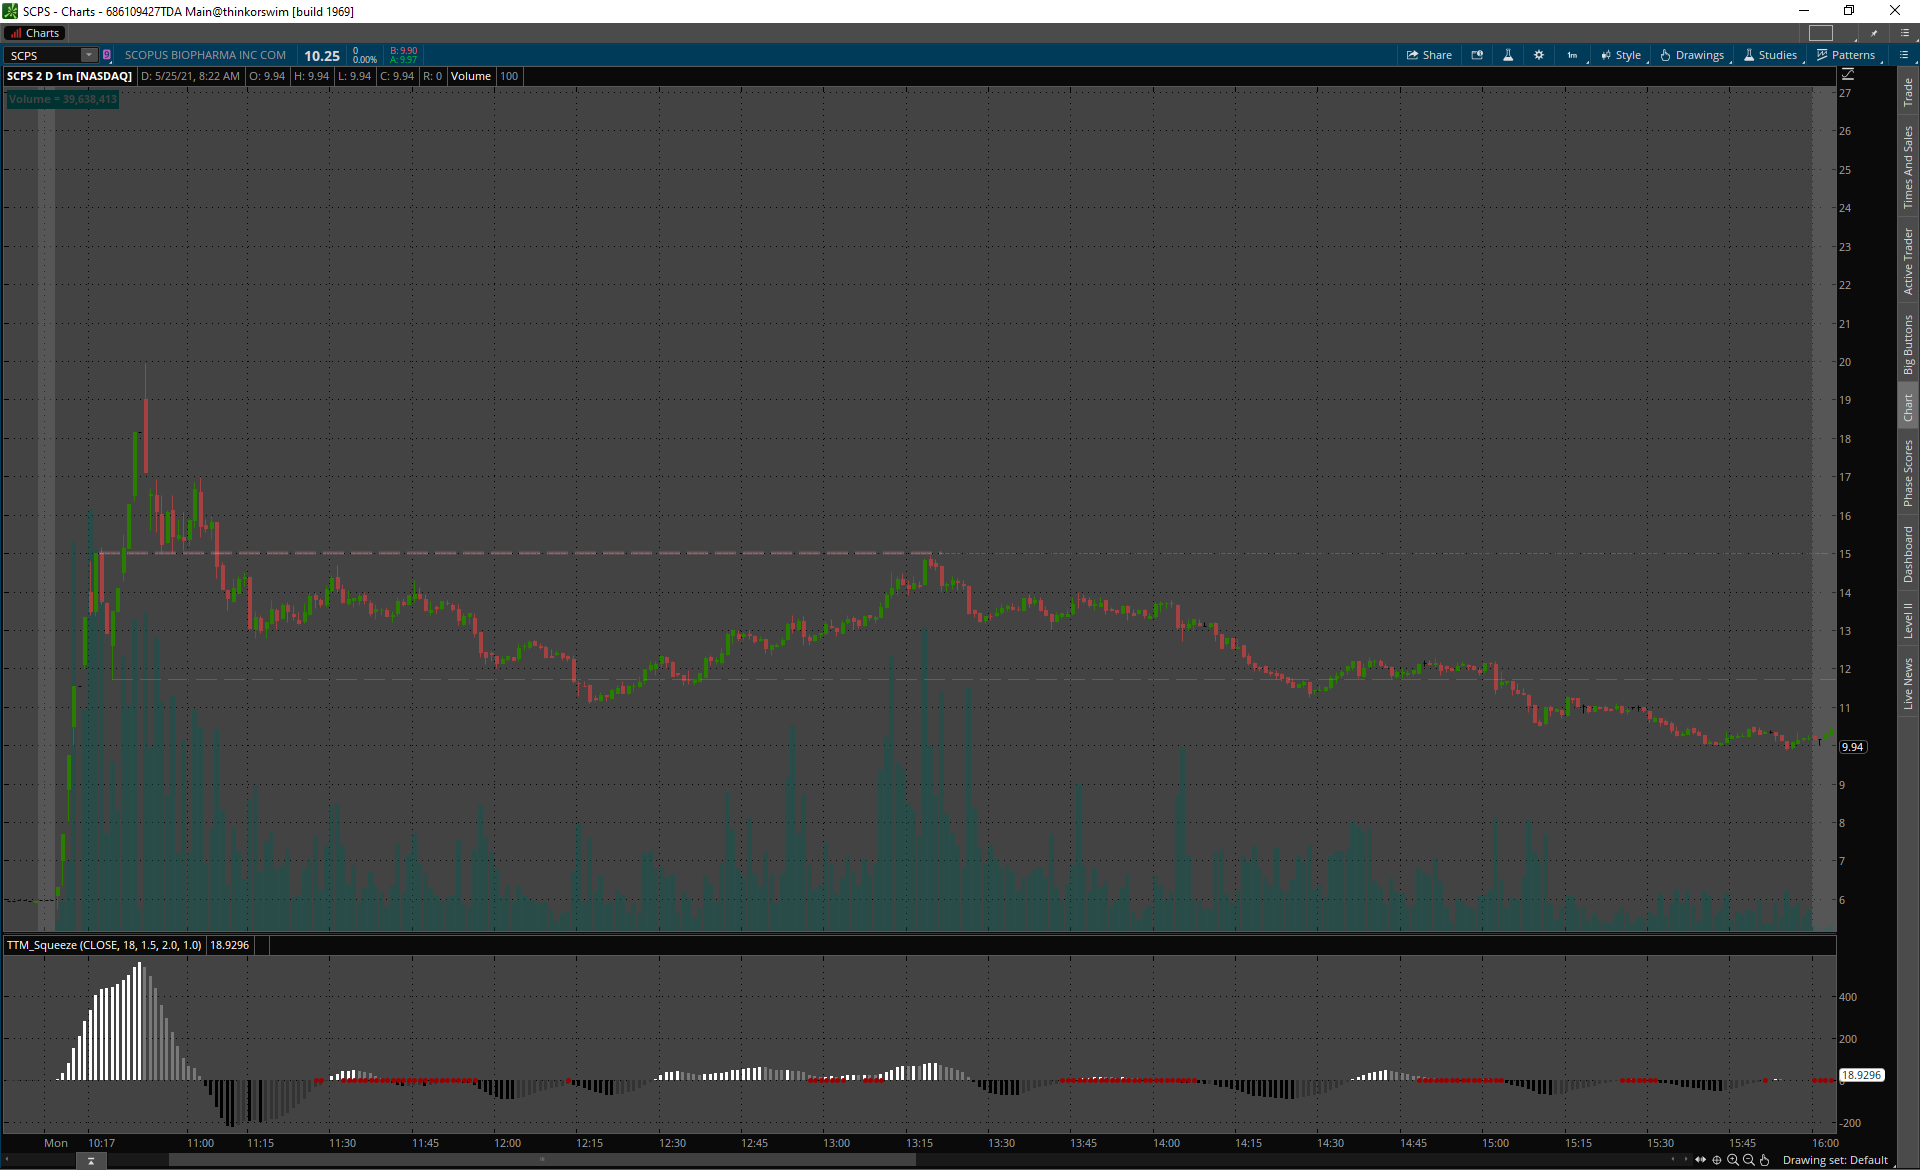Click the zoom in magnifier icon

[1733, 1160]
